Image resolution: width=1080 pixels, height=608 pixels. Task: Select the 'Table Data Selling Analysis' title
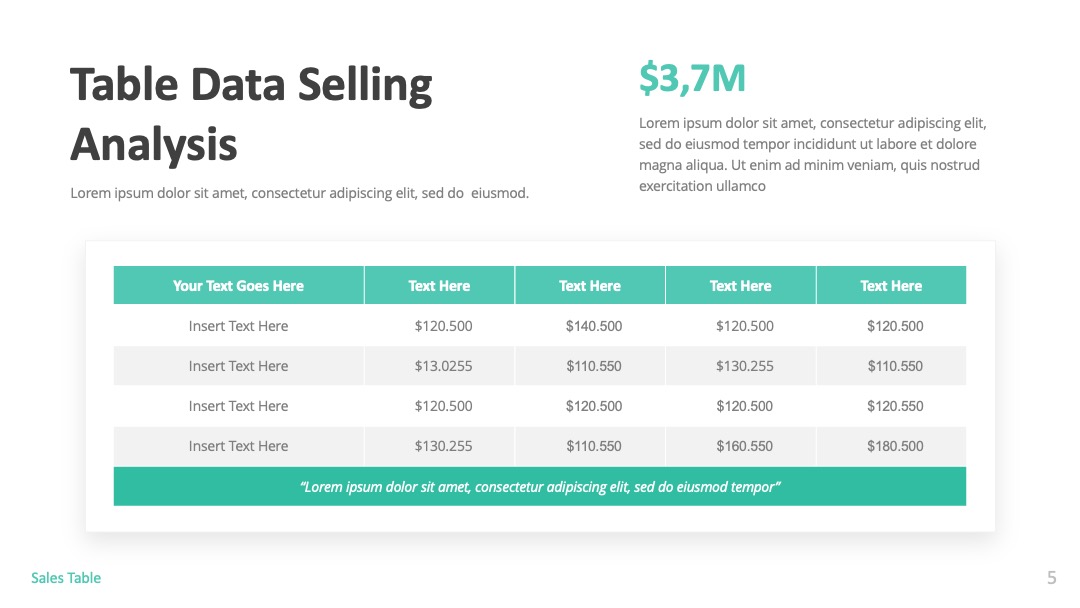[251, 114]
